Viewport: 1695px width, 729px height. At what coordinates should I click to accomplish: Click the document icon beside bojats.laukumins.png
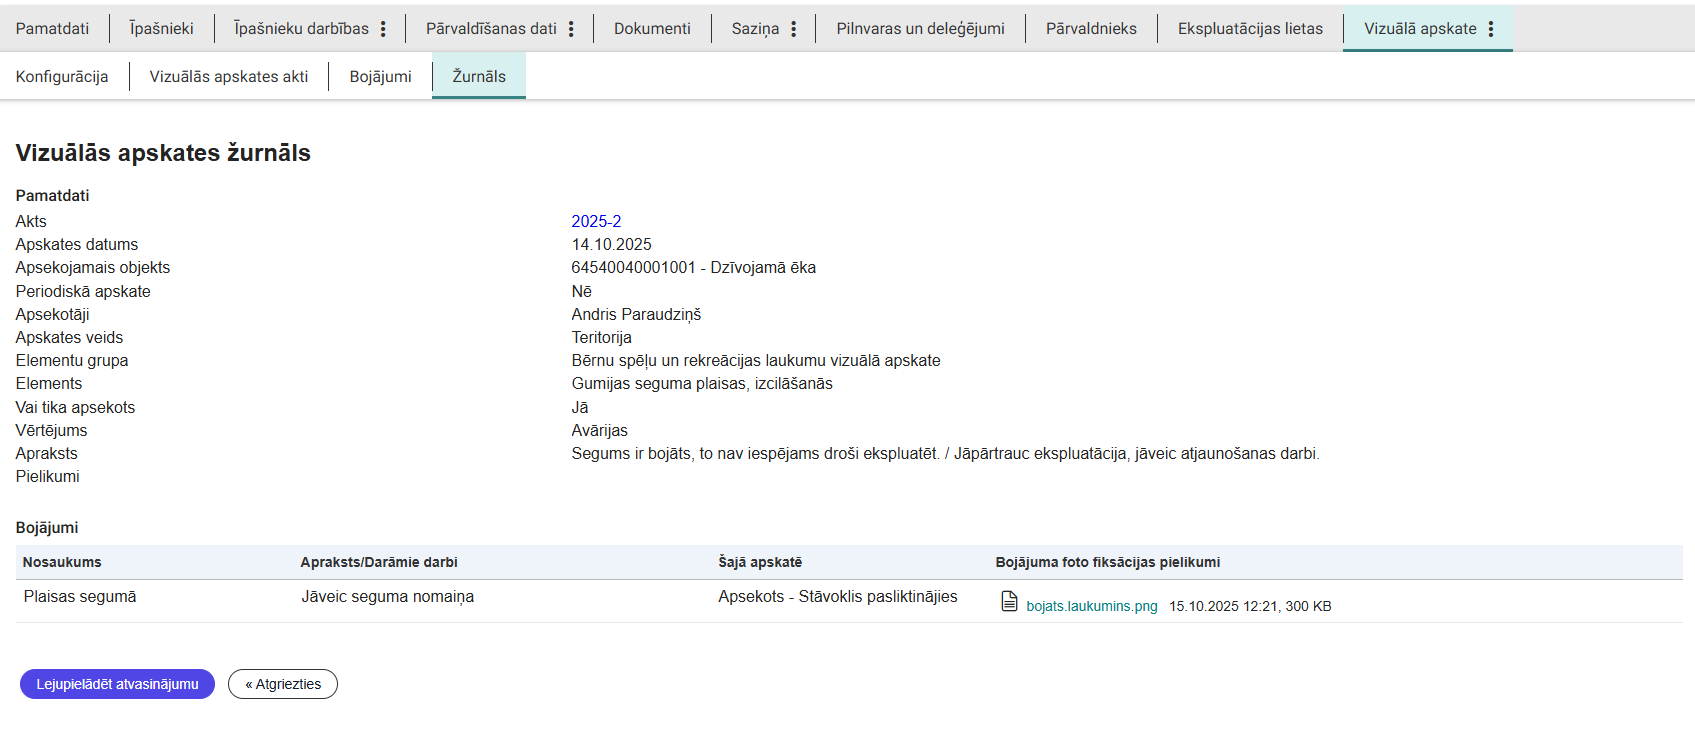[x=1009, y=601]
